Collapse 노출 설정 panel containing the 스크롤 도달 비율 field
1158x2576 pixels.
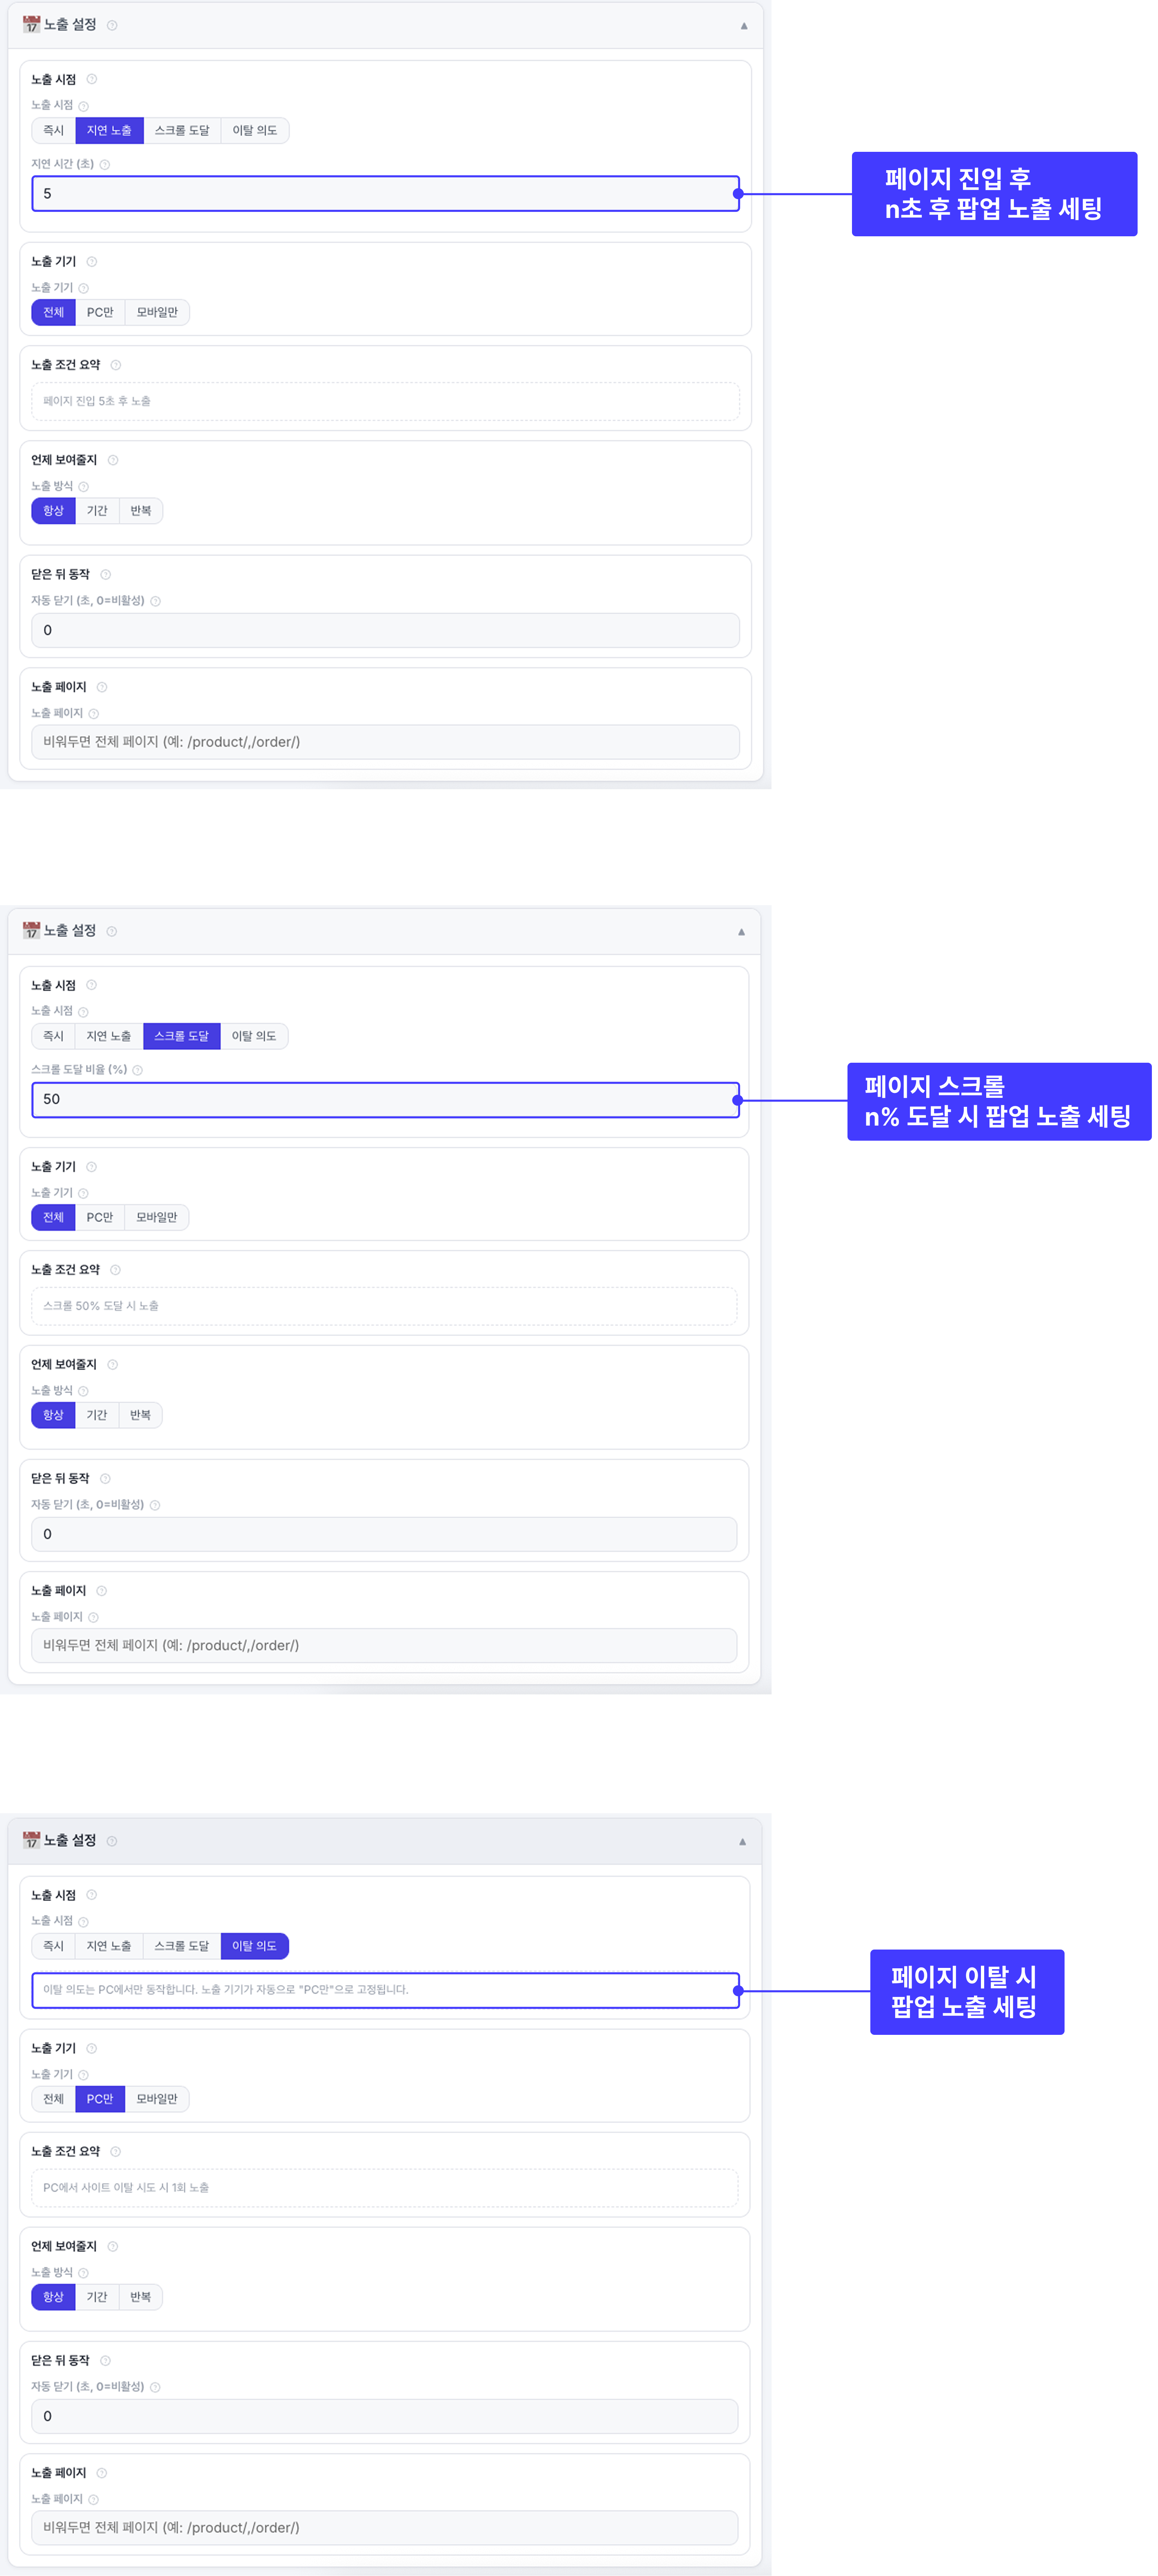(x=741, y=932)
